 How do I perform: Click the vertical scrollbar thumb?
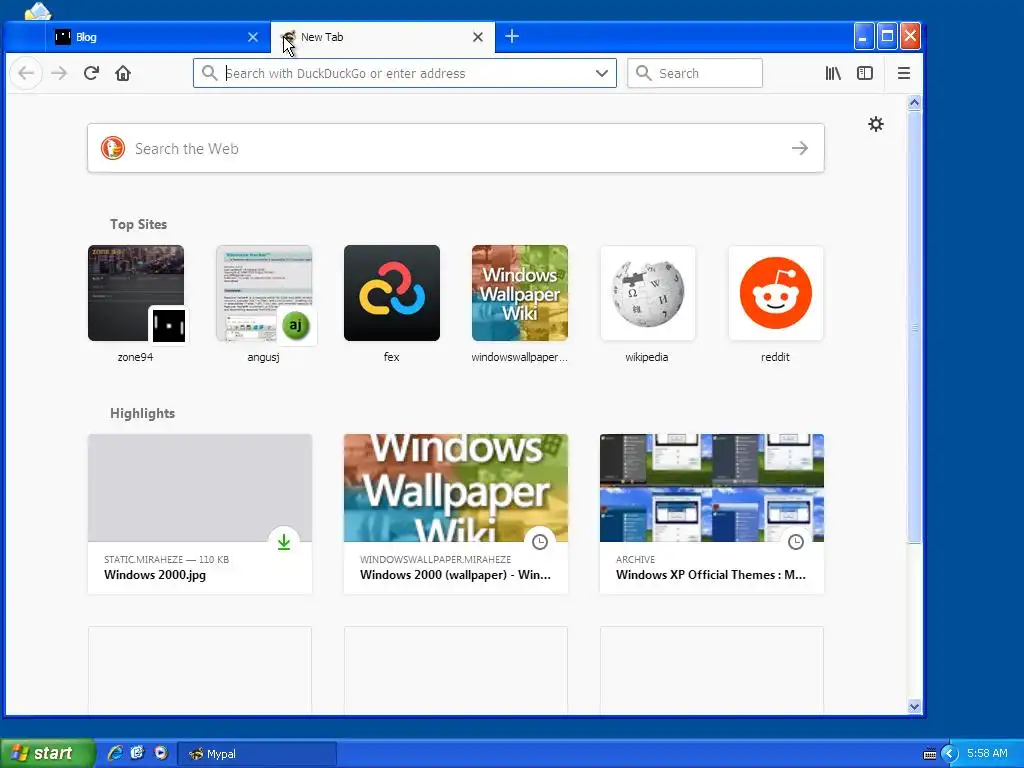point(914,327)
